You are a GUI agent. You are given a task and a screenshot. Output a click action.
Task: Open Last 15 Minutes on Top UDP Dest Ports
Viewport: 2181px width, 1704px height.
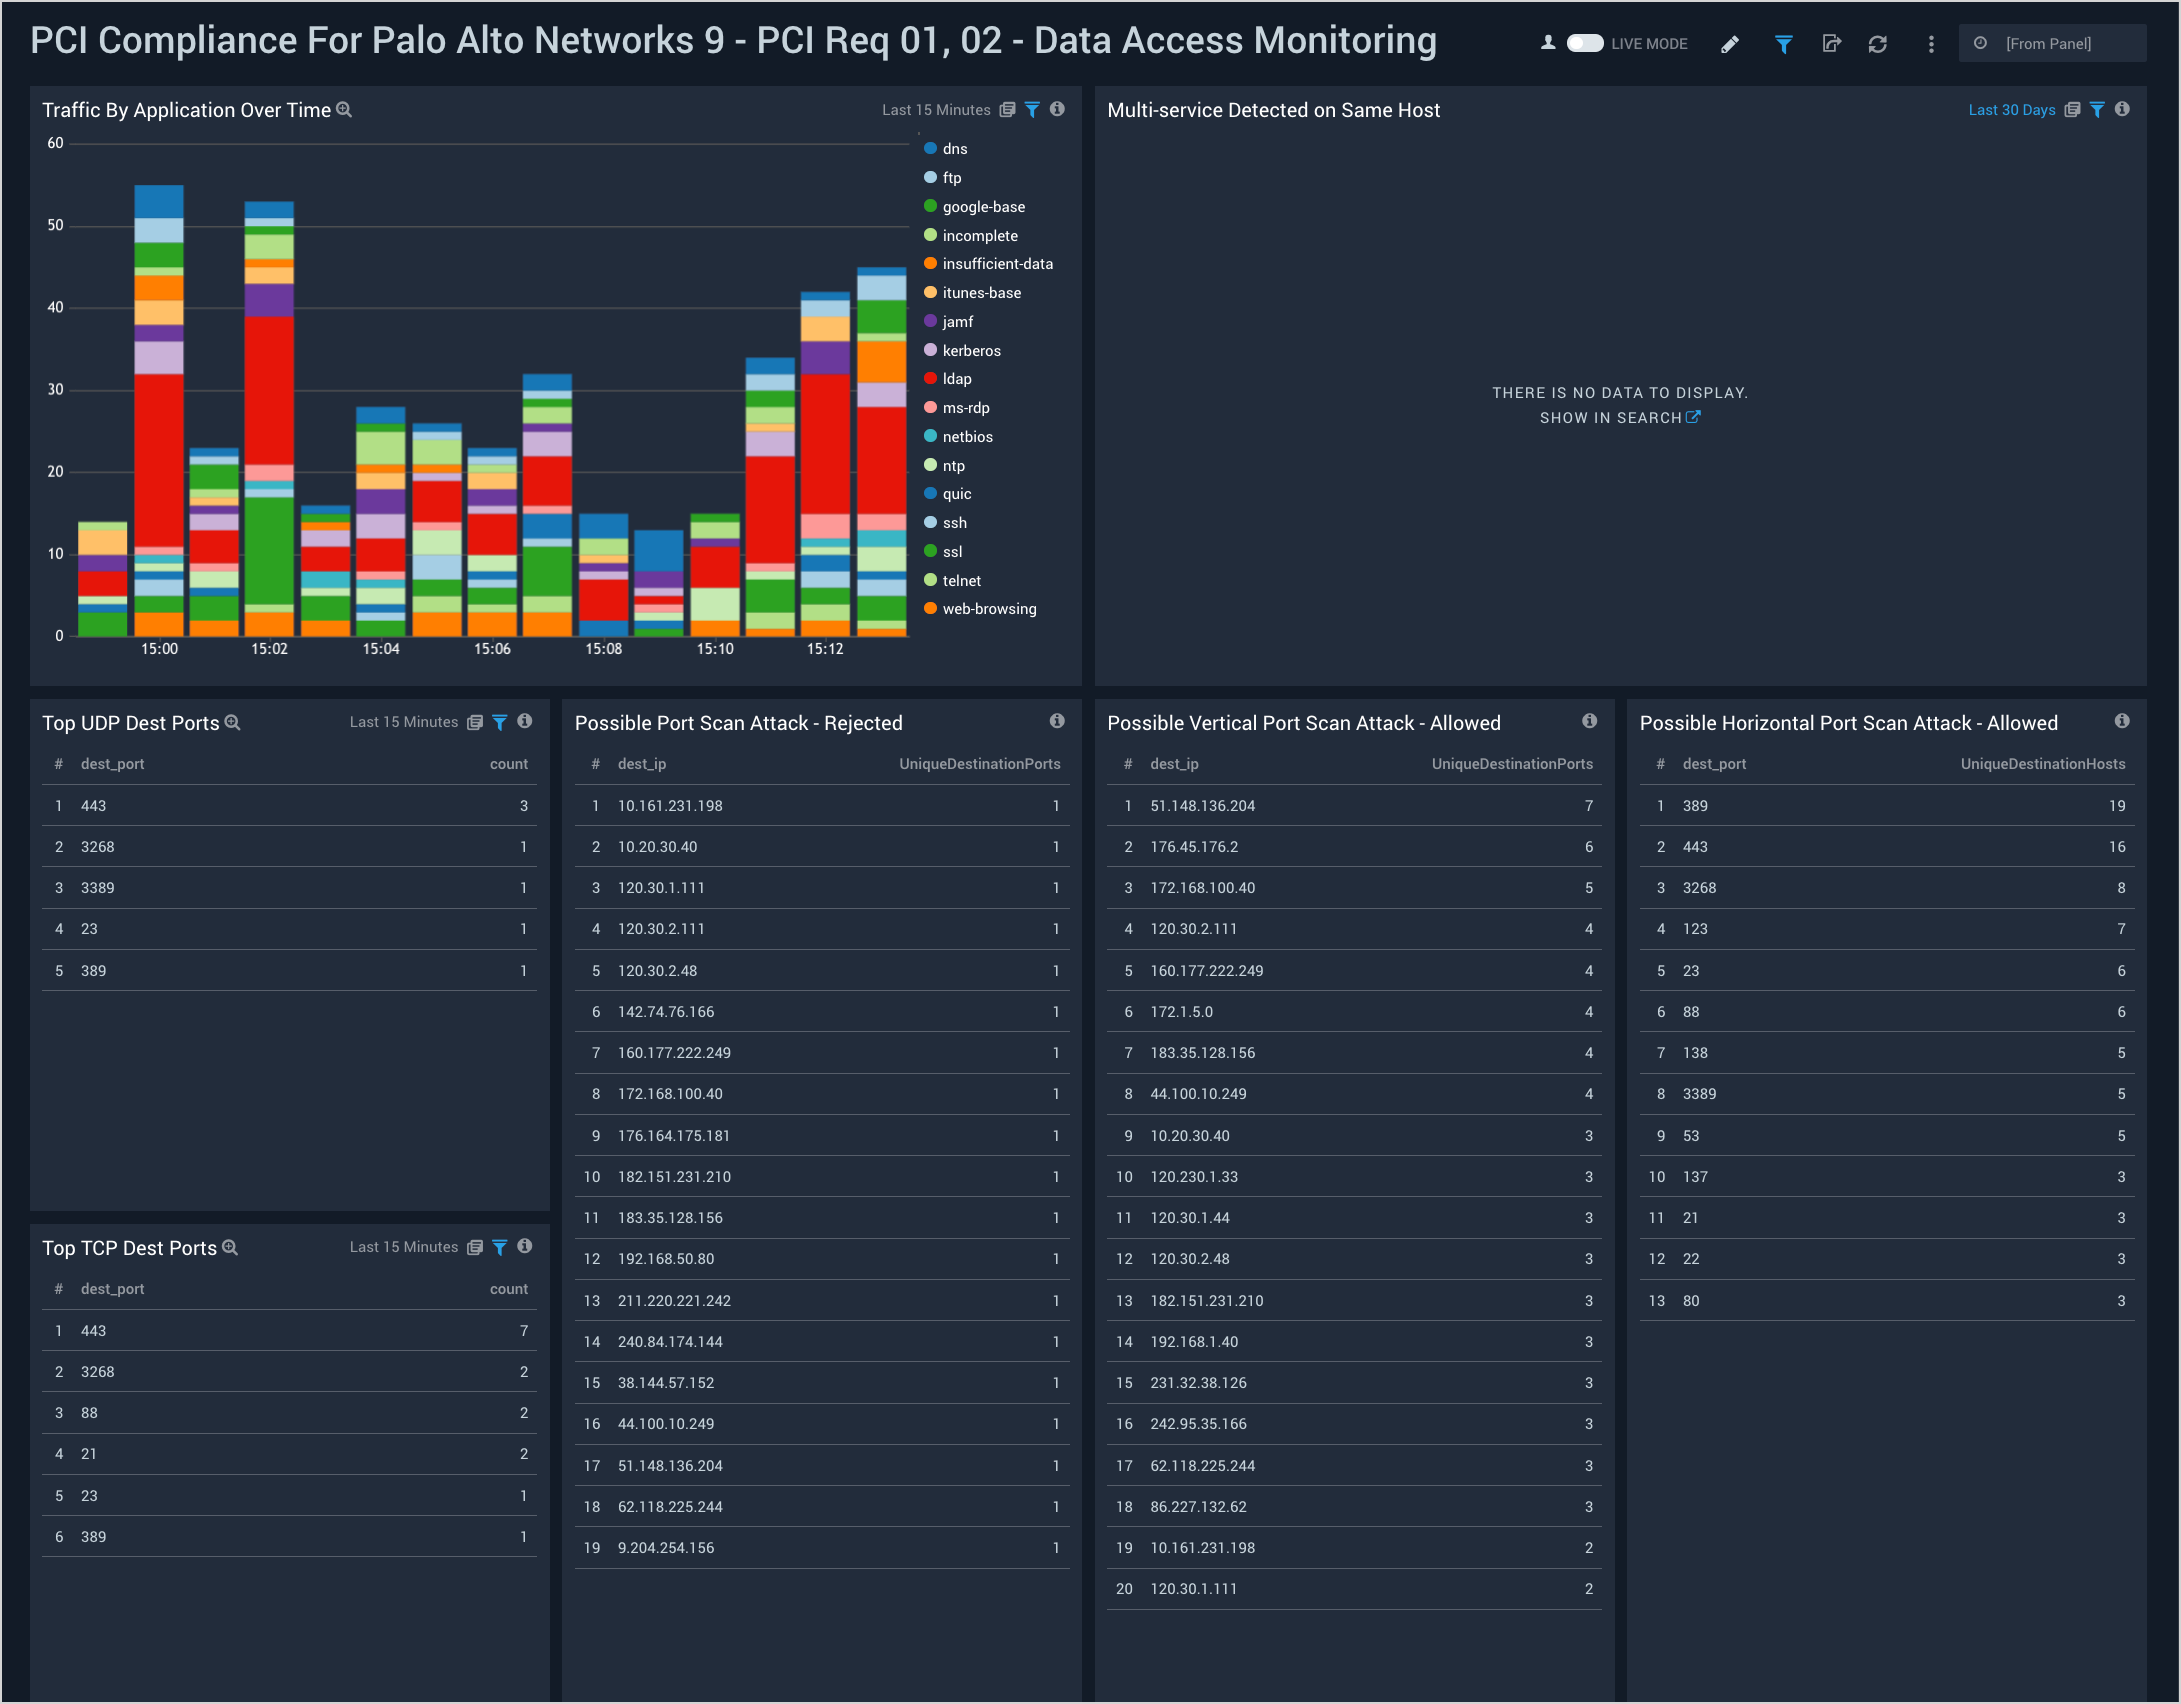(403, 722)
